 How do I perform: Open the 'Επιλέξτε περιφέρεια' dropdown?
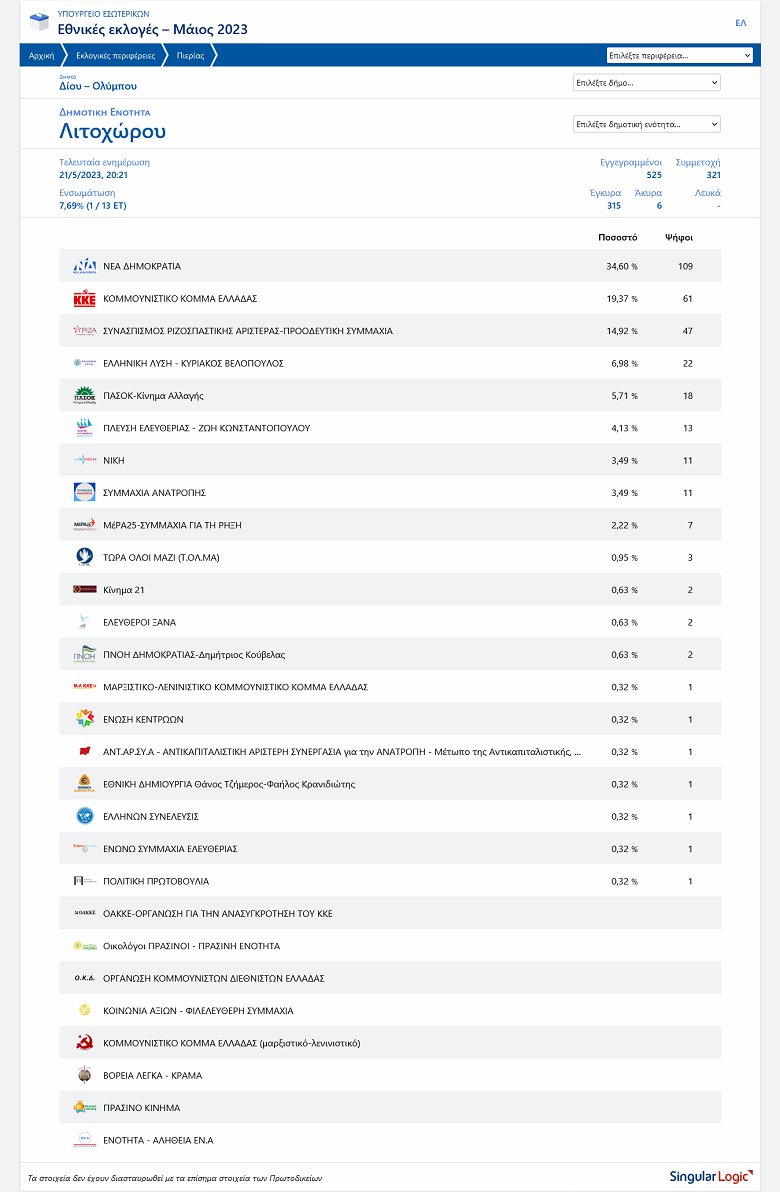tap(679, 56)
